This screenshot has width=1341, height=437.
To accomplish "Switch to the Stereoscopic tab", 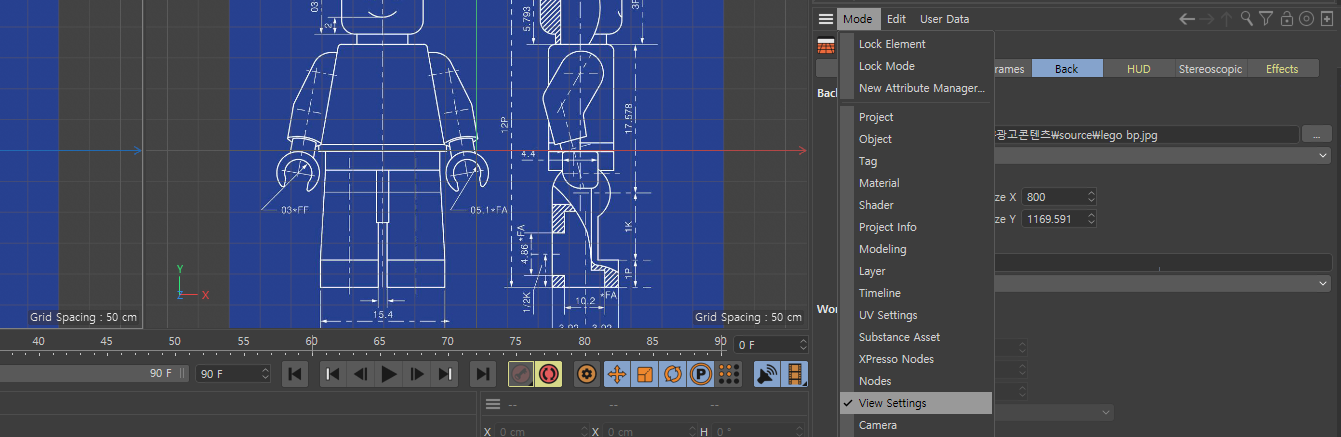I will 1211,69.
